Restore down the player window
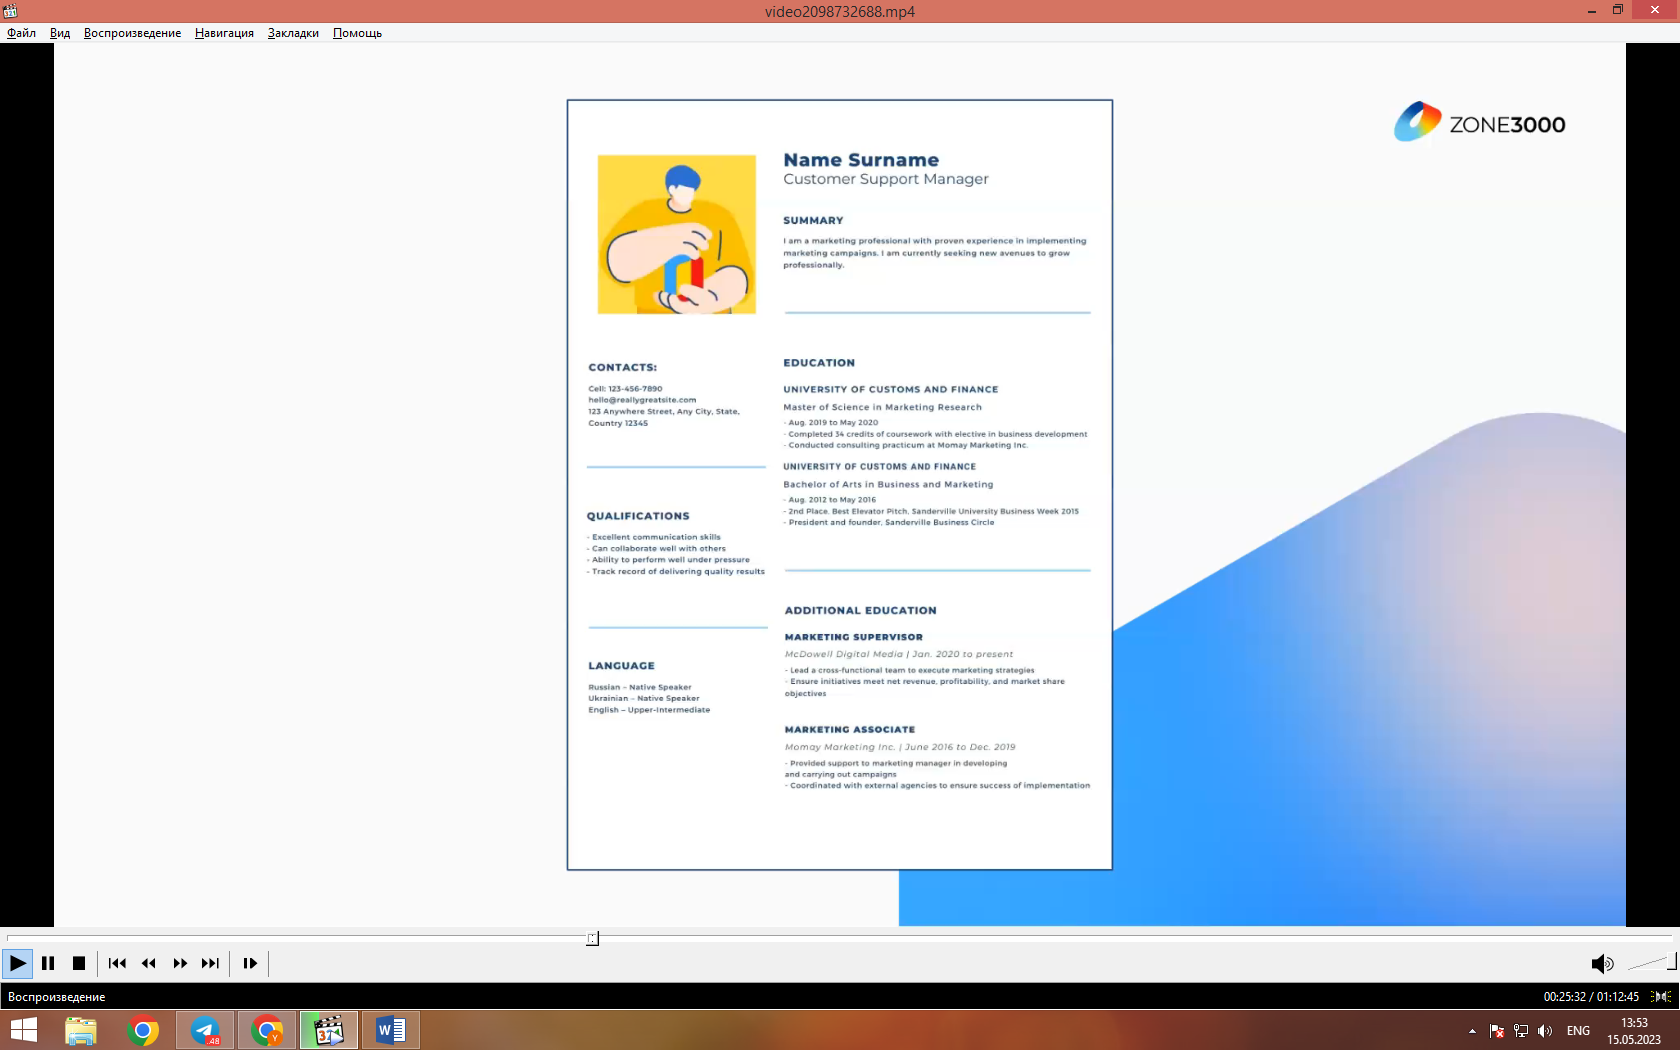This screenshot has height=1050, width=1680. pos(1618,11)
